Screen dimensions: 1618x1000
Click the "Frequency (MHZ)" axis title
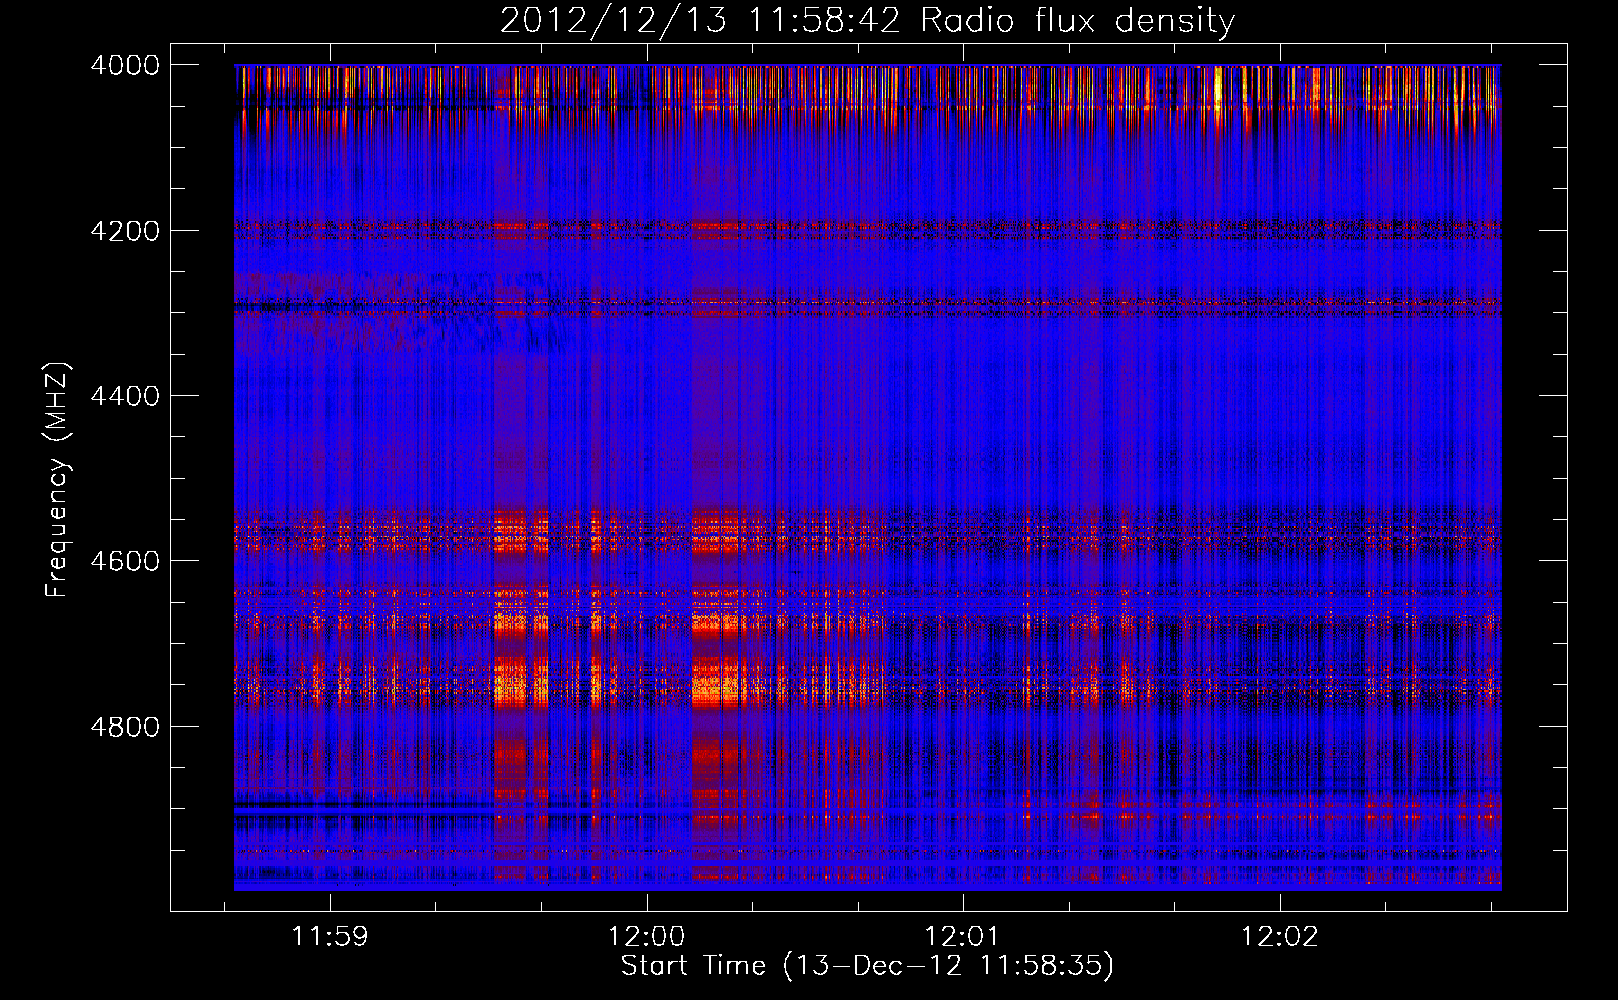[x=58, y=480]
